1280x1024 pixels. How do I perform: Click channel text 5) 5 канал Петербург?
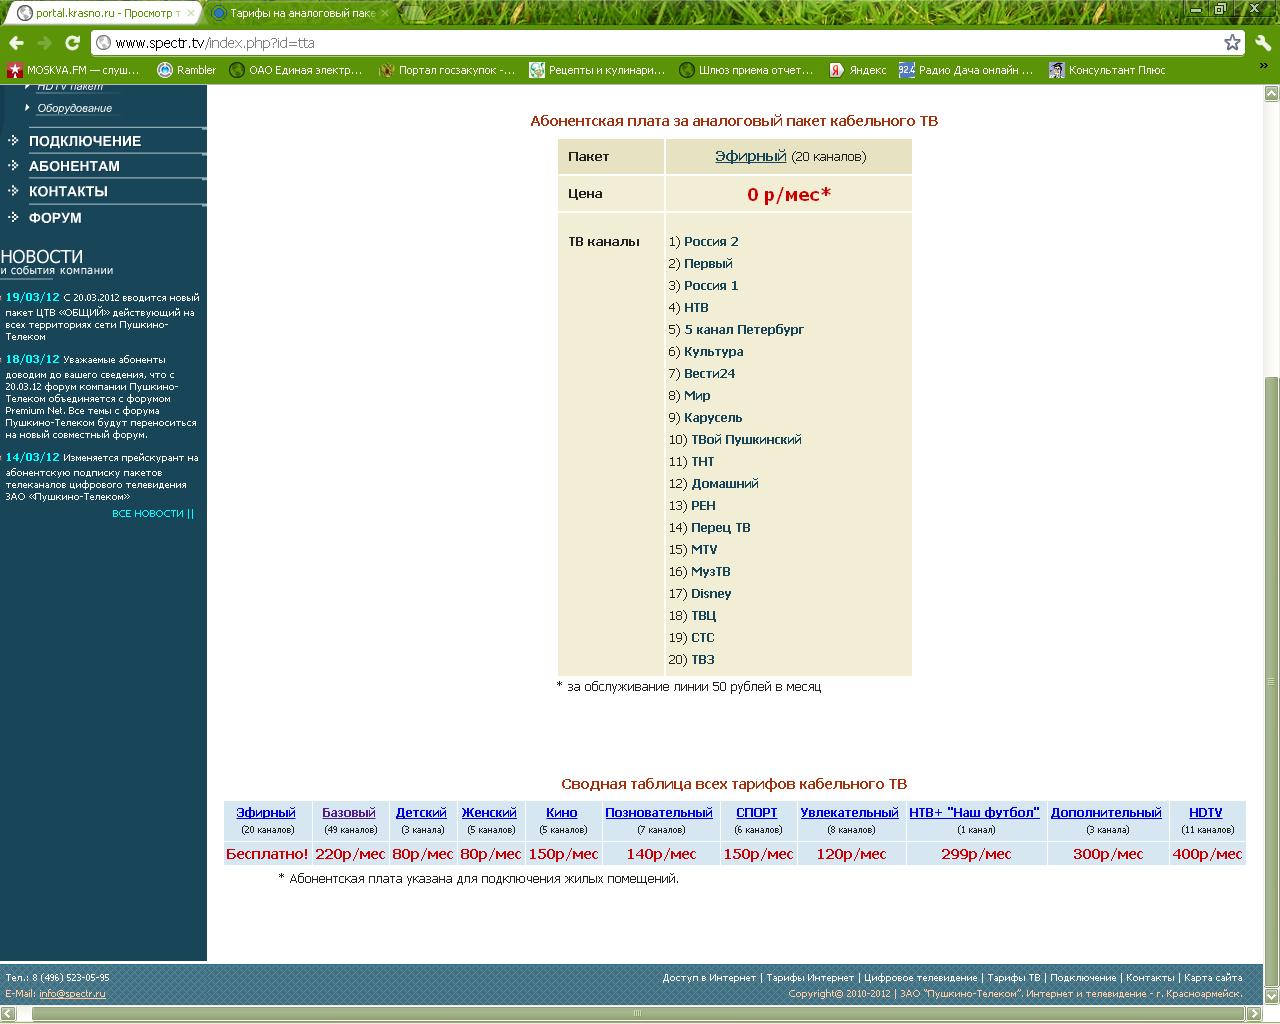(x=736, y=330)
